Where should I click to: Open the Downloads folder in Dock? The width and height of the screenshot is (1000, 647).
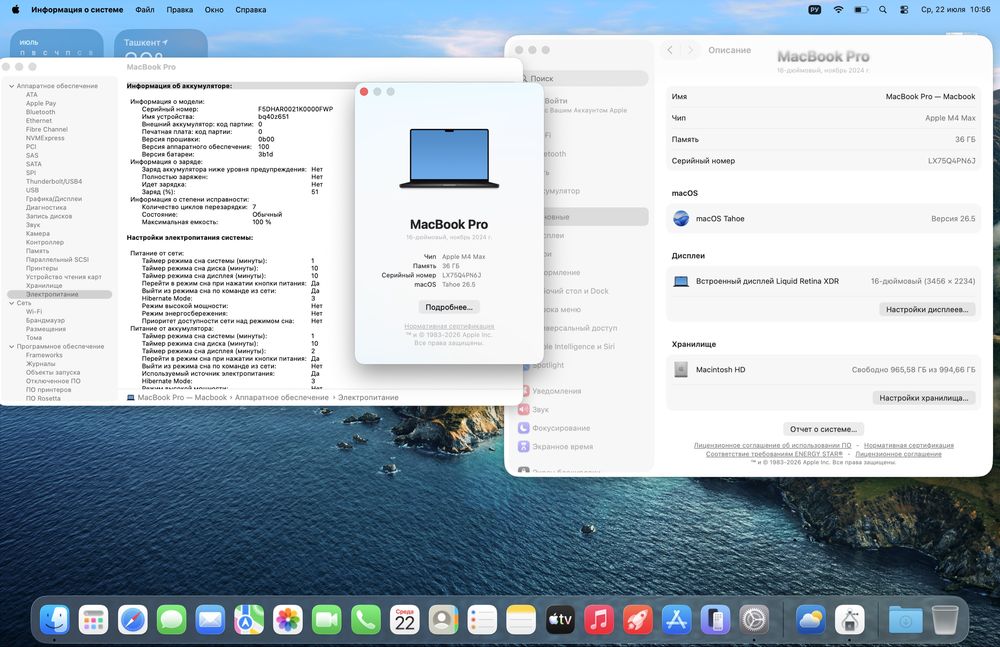(906, 620)
